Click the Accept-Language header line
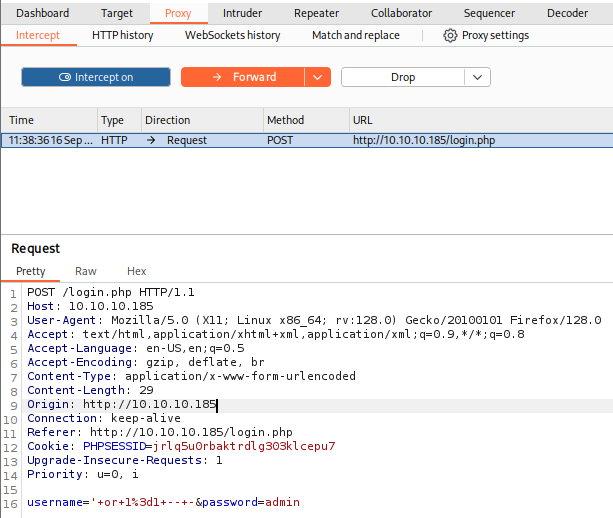The height and width of the screenshot is (518, 613). (136, 348)
